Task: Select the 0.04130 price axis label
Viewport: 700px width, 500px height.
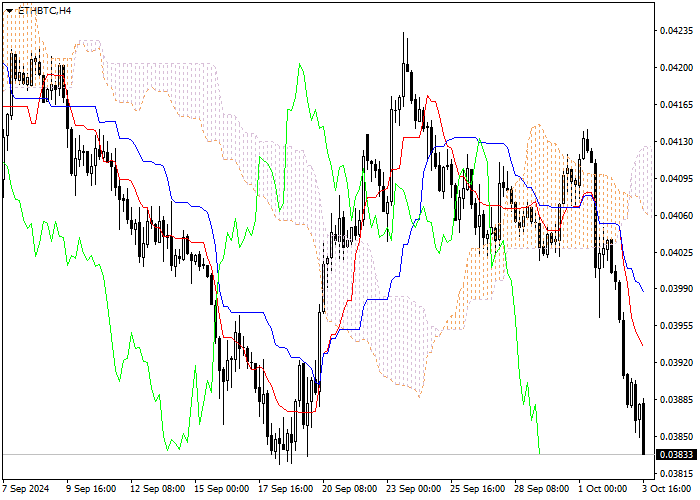Action: [677, 142]
